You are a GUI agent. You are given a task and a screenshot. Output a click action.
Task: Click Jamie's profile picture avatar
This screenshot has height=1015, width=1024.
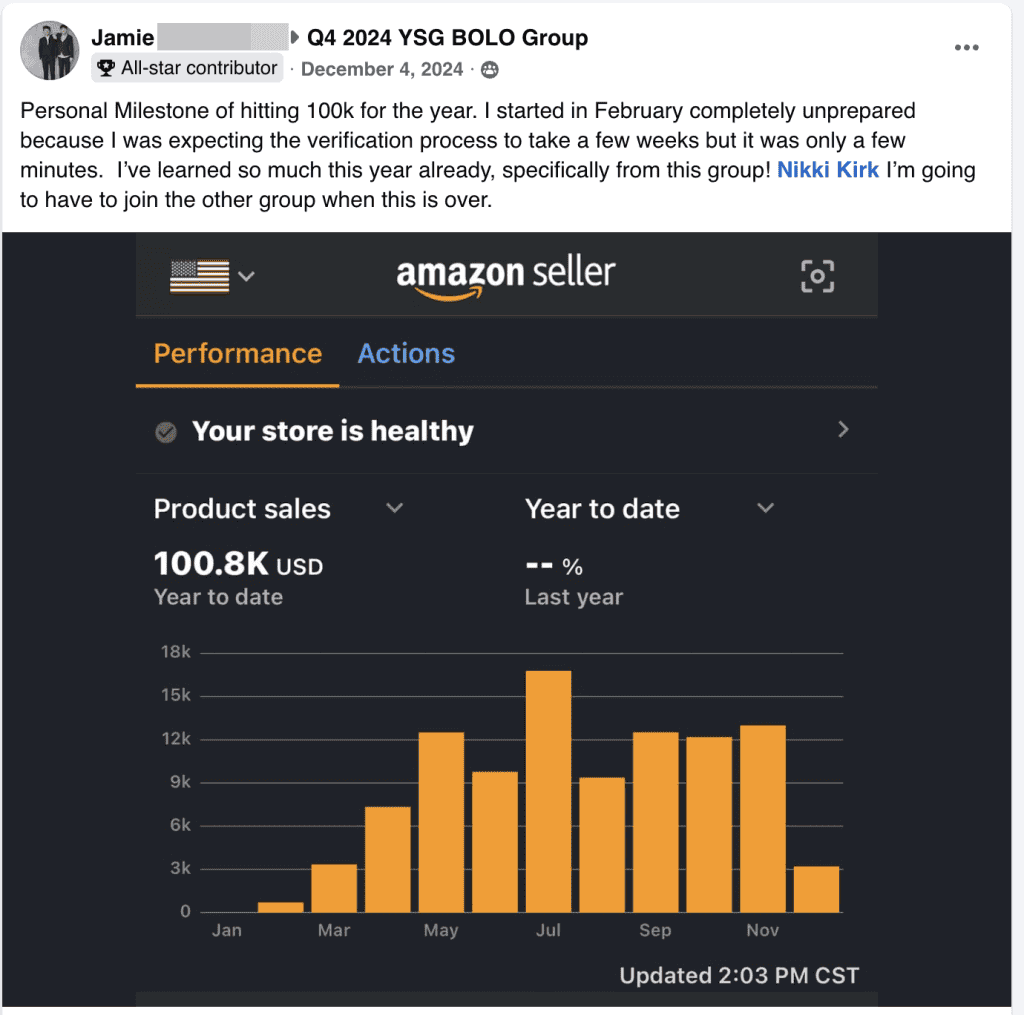click(50, 51)
